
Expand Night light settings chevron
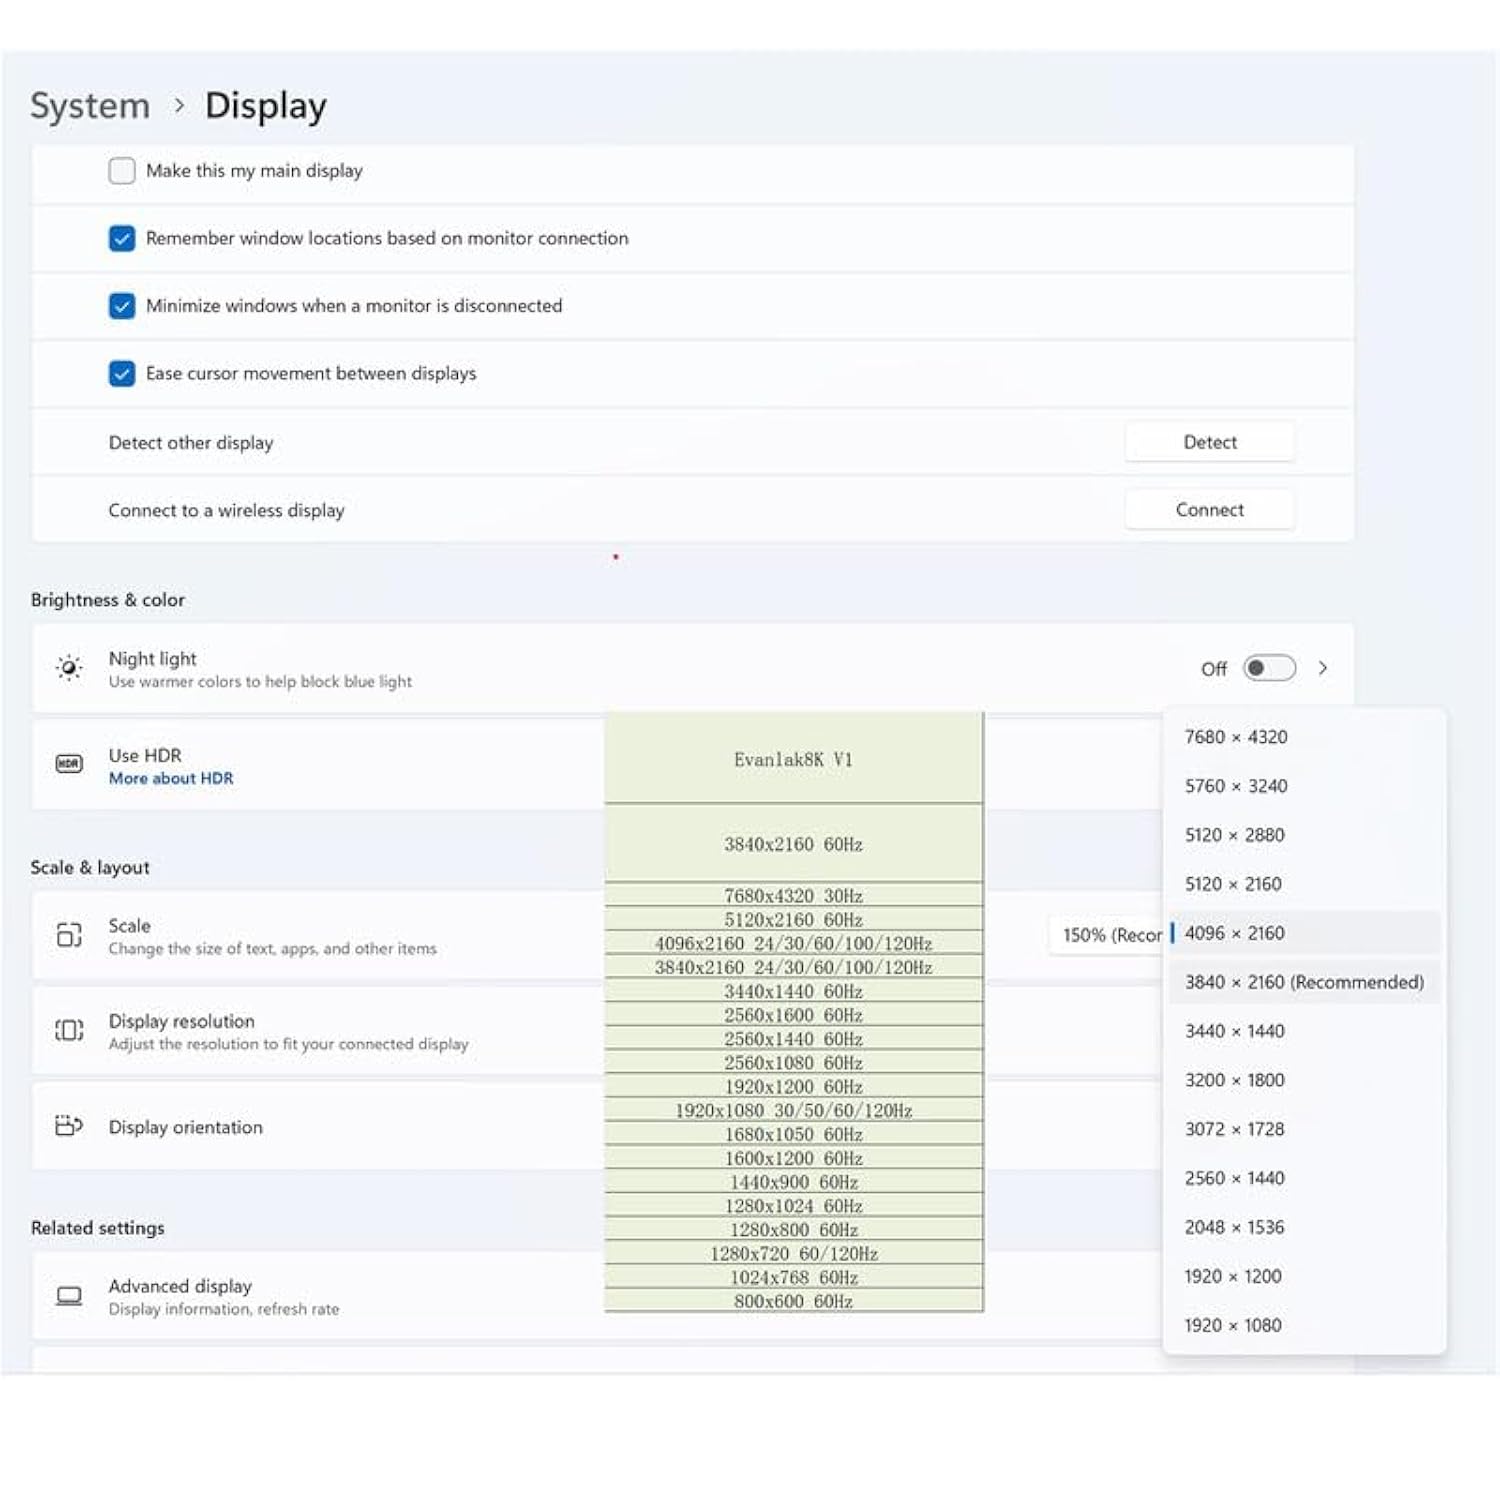[1323, 668]
